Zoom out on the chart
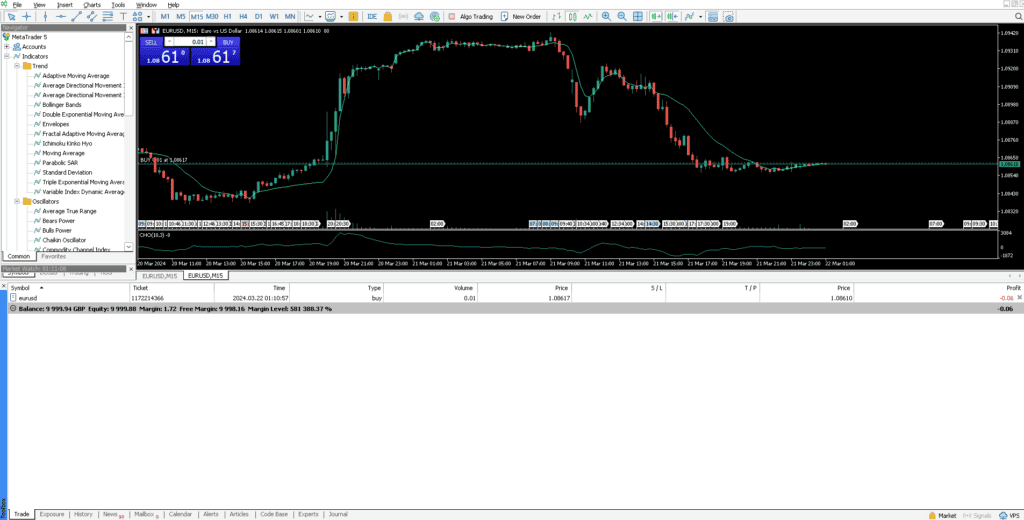Screen dimensions: 1024x520 622,16
